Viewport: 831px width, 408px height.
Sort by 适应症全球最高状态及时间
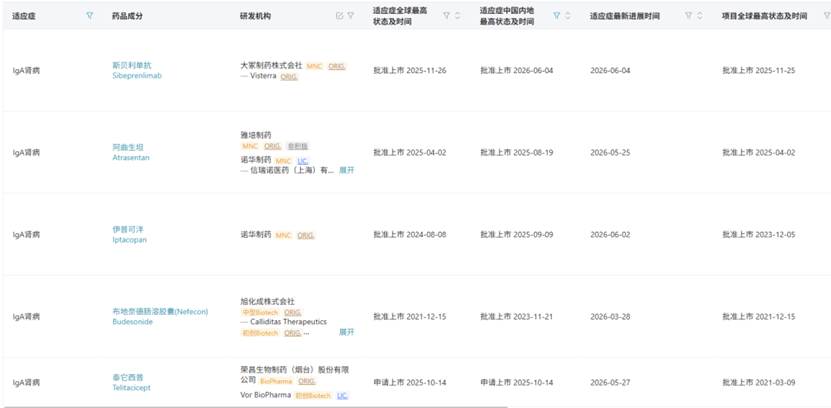(x=457, y=16)
